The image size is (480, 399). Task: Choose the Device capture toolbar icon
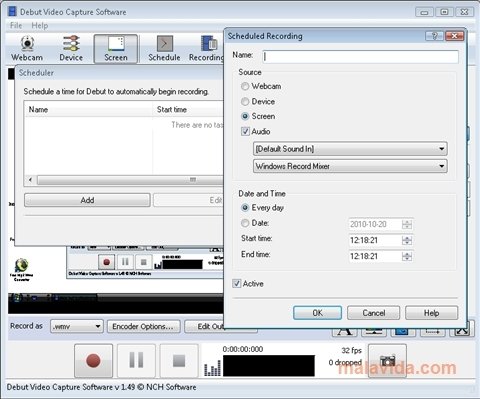coord(71,49)
